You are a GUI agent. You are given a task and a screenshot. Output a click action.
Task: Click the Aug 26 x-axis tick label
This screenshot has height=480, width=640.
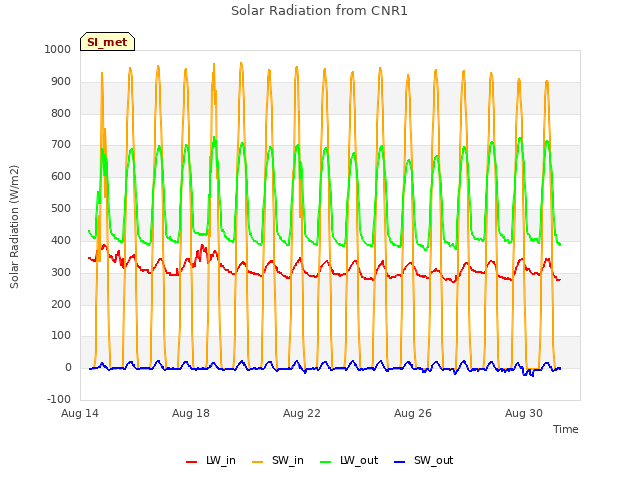[413, 413]
